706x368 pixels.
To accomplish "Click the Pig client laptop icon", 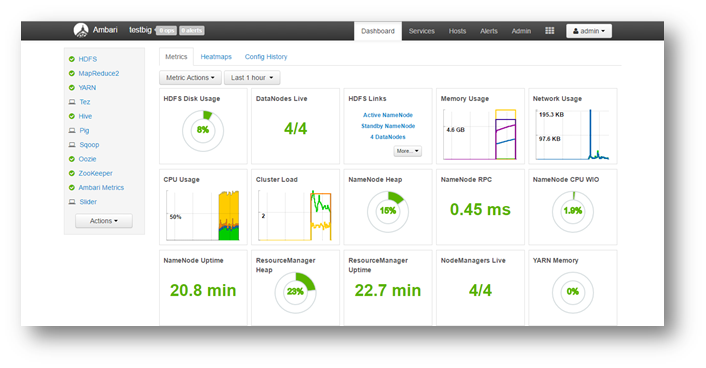I will coord(72,130).
